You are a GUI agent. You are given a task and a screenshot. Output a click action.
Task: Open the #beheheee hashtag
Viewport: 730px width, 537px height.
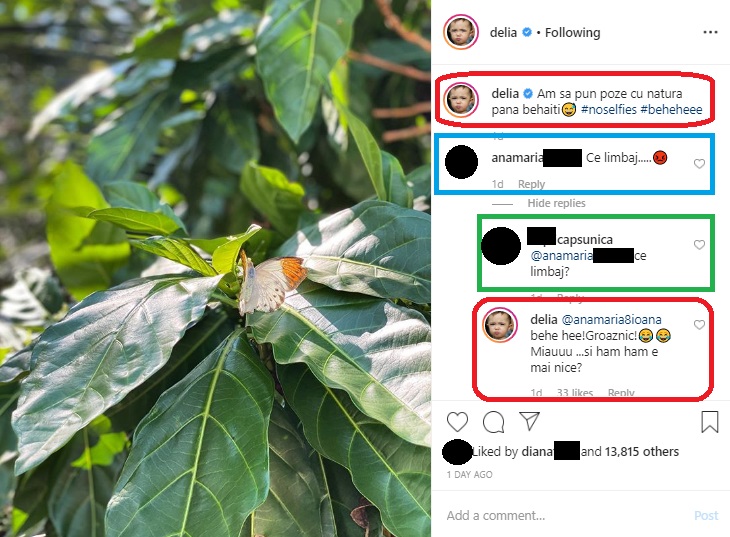[671, 109]
